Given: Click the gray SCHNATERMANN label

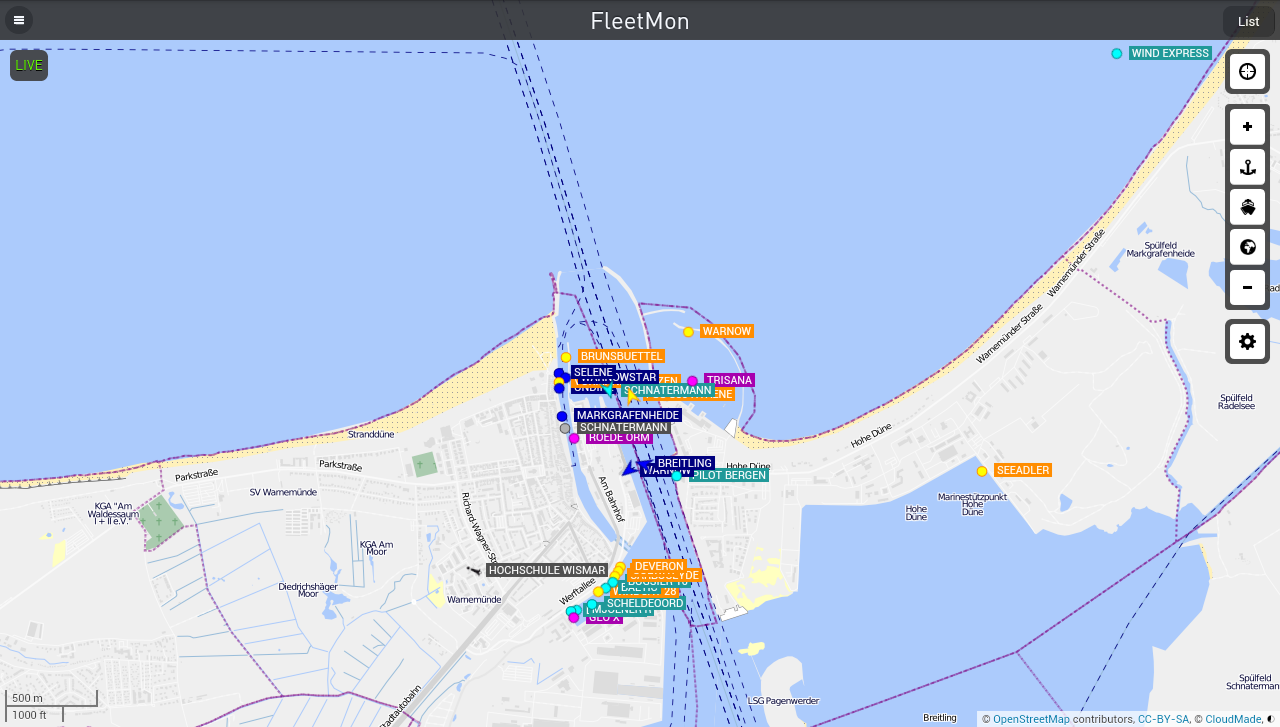Looking at the screenshot, I should (624, 427).
